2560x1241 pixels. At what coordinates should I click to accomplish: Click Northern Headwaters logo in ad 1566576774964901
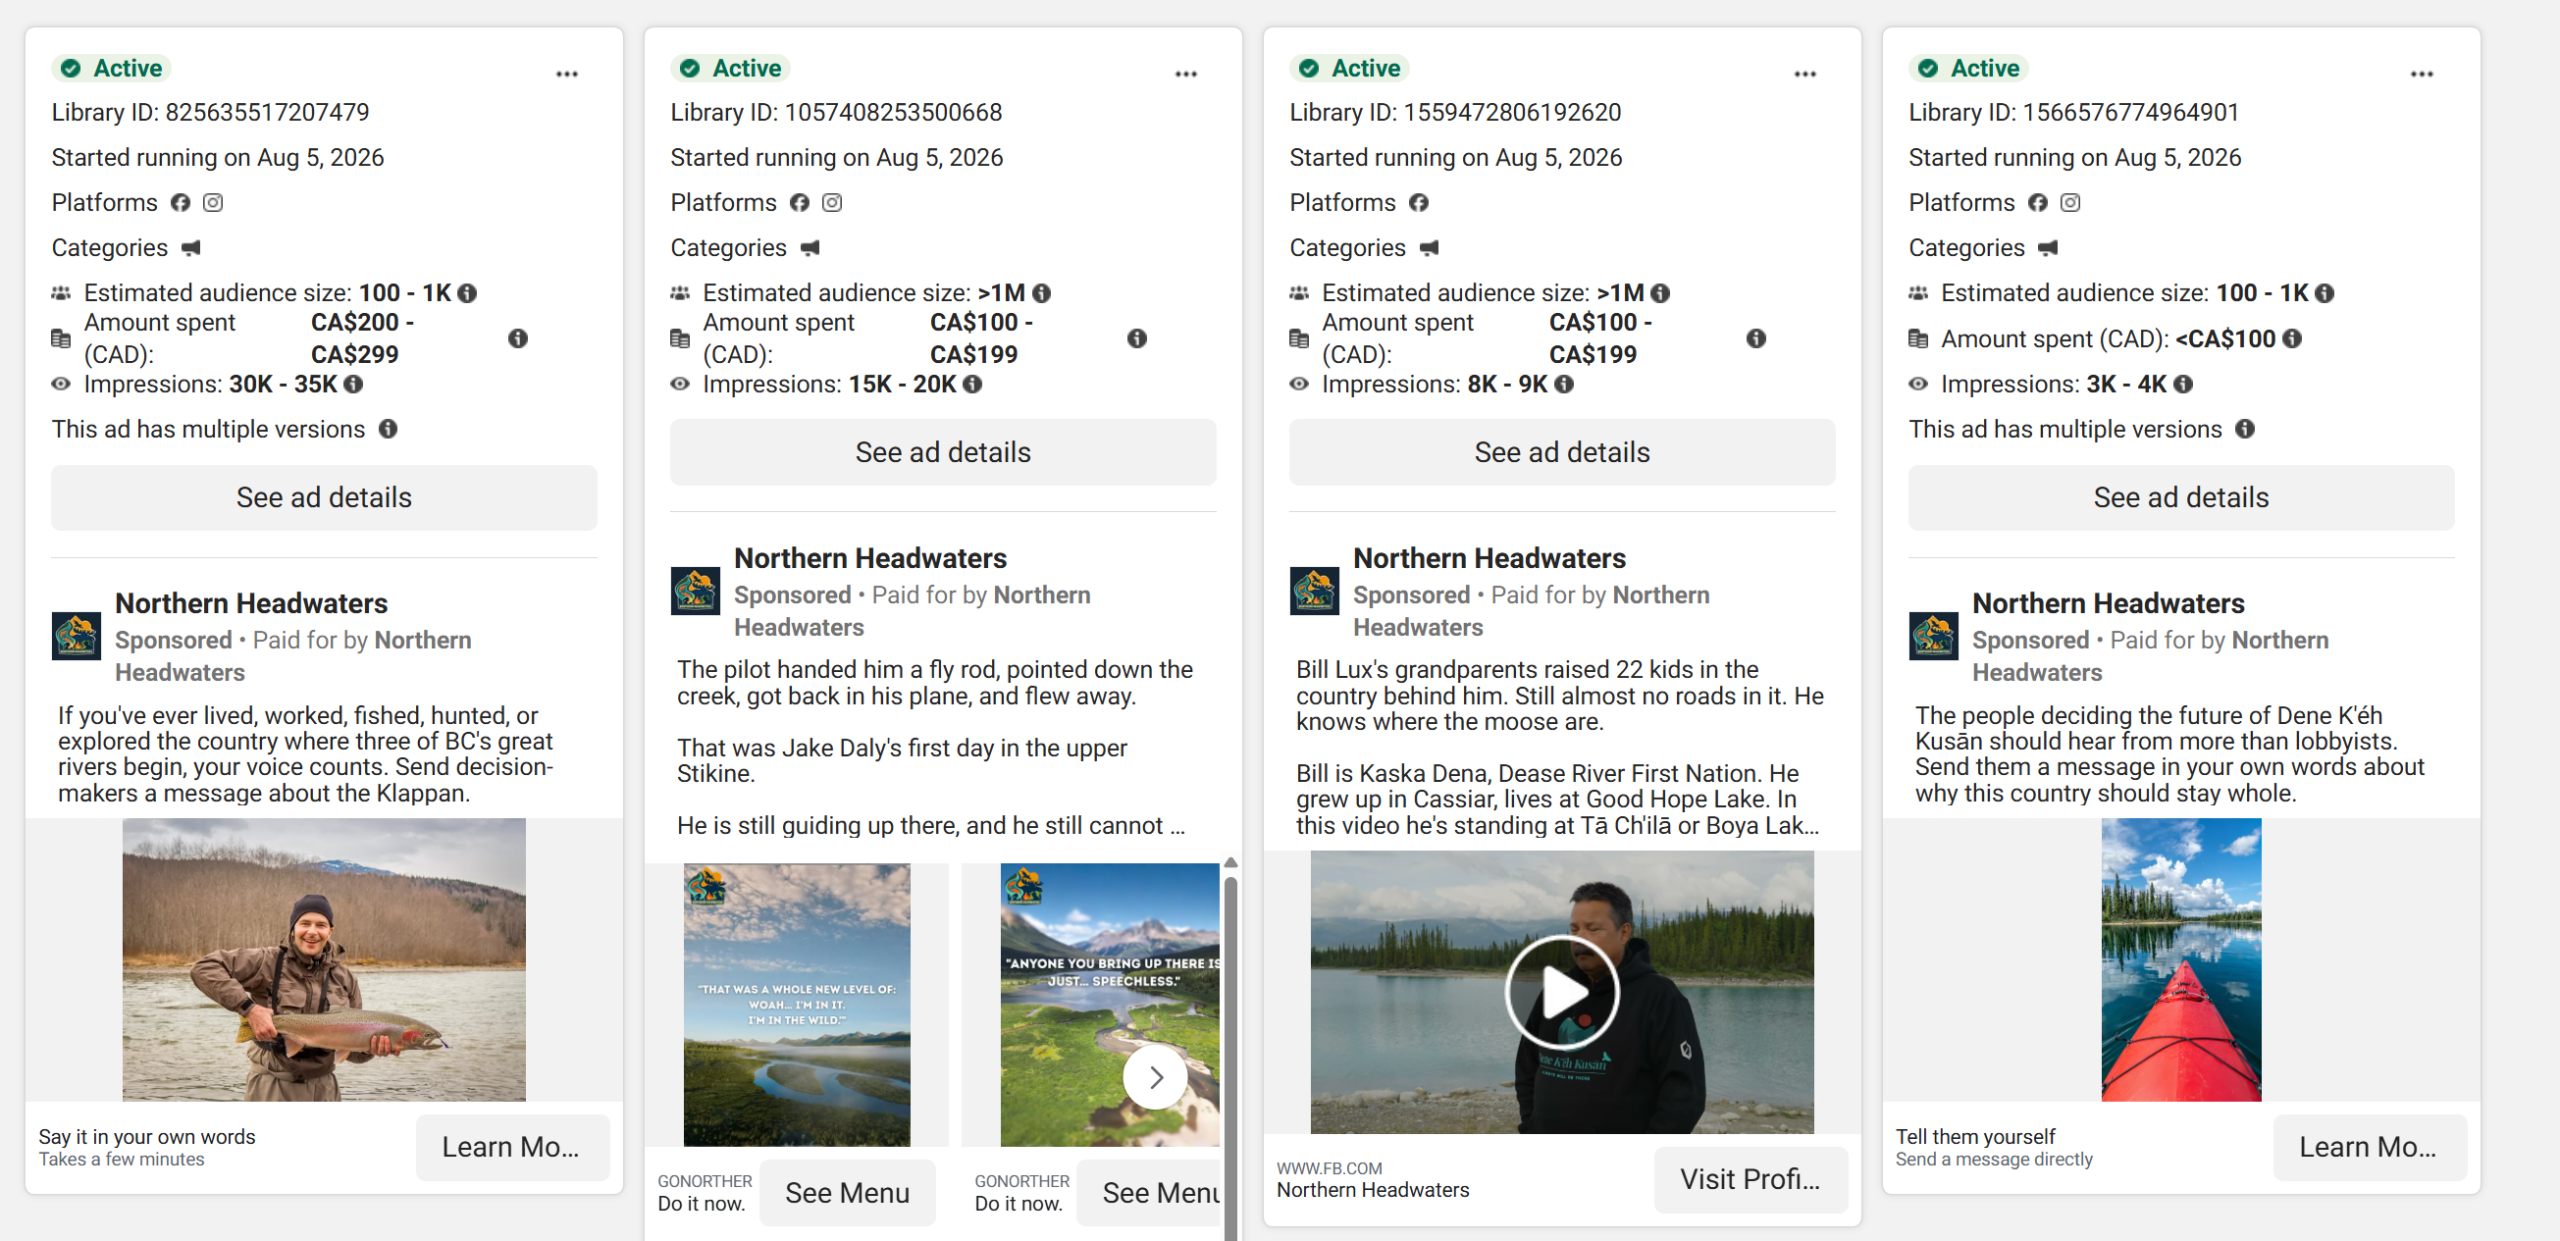tap(1933, 636)
